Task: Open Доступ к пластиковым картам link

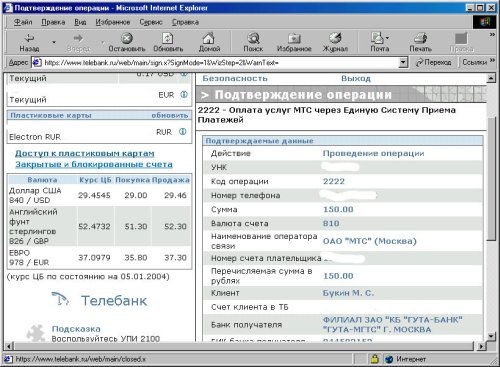Action: click(x=85, y=154)
